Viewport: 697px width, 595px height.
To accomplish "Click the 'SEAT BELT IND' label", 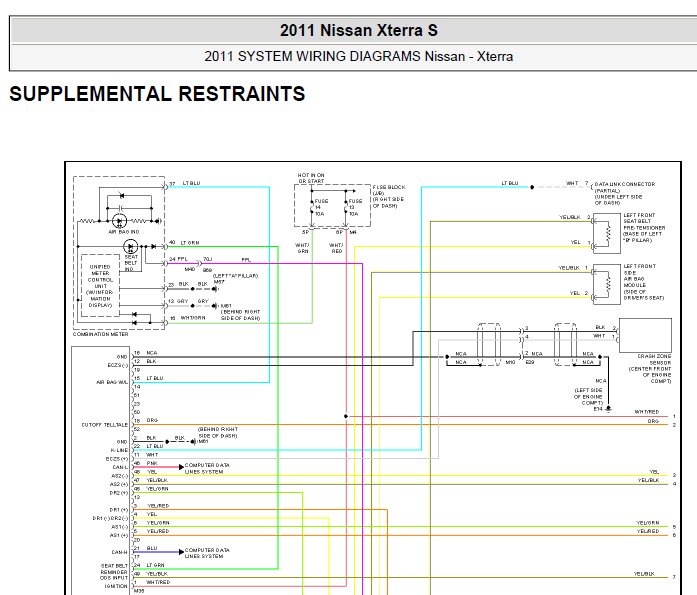I will click(131, 263).
